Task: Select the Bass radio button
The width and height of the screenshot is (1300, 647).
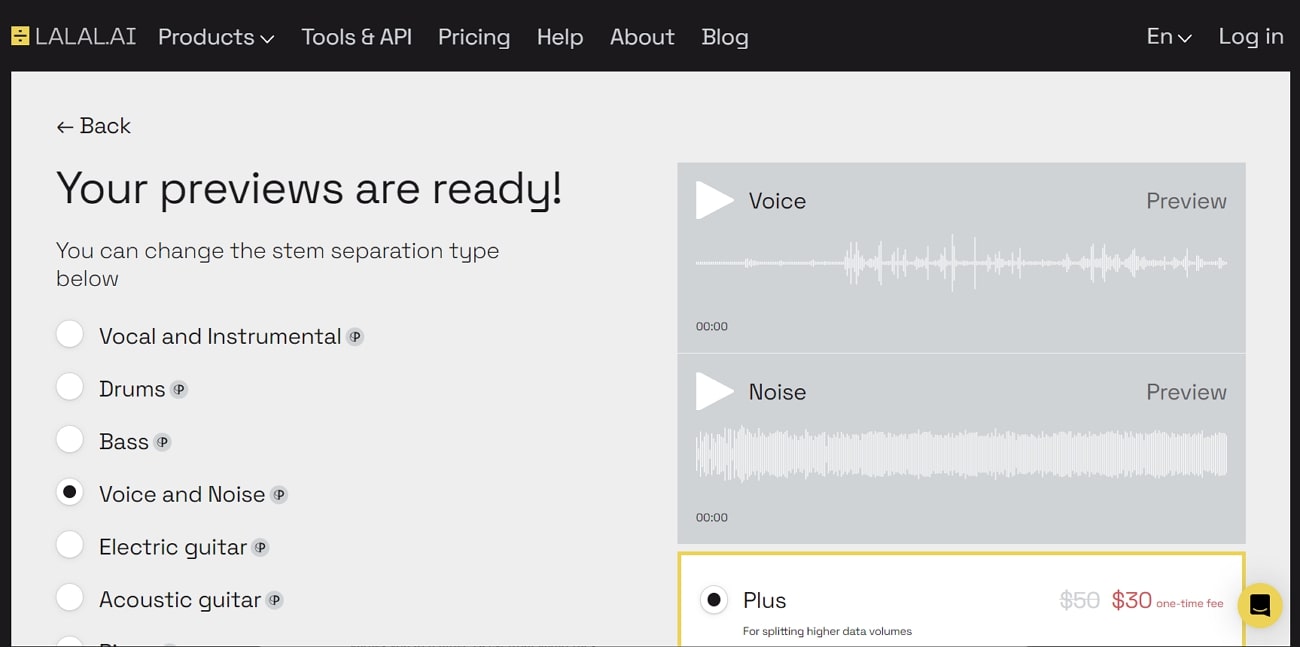Action: point(70,439)
